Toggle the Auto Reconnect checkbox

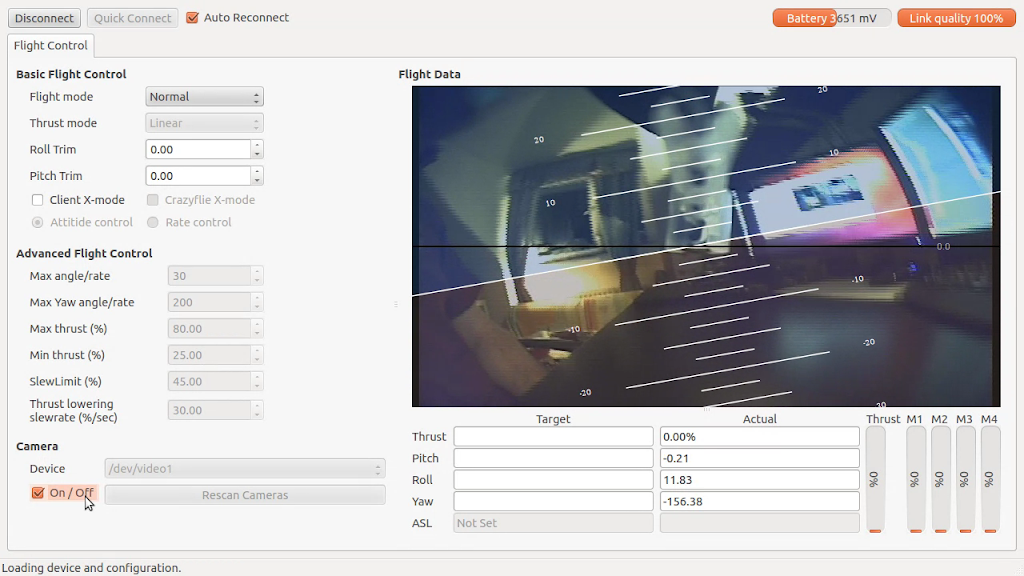(192, 18)
